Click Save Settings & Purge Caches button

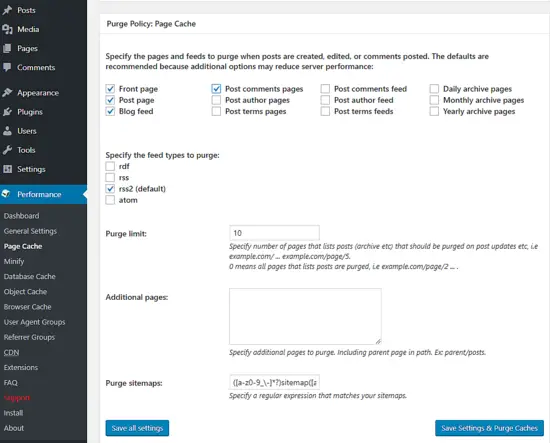(x=489, y=428)
